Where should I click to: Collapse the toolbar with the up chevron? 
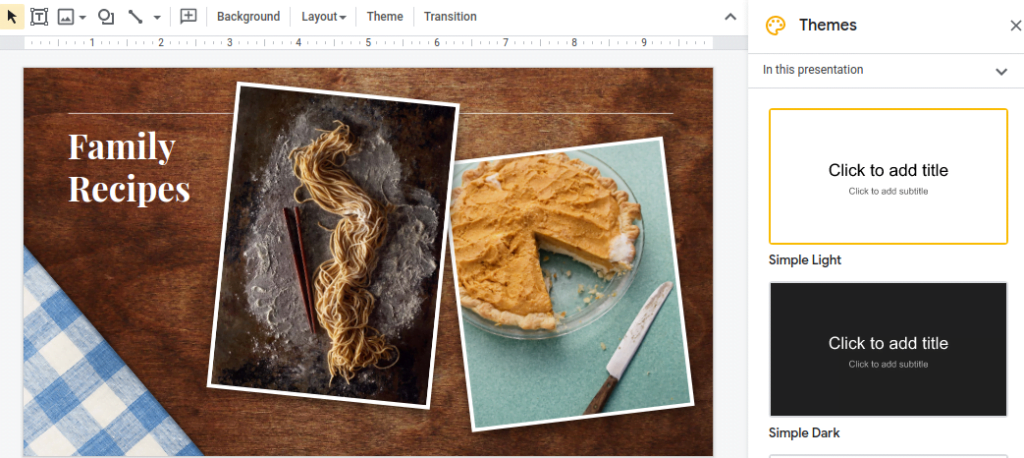pyautogui.click(x=731, y=17)
